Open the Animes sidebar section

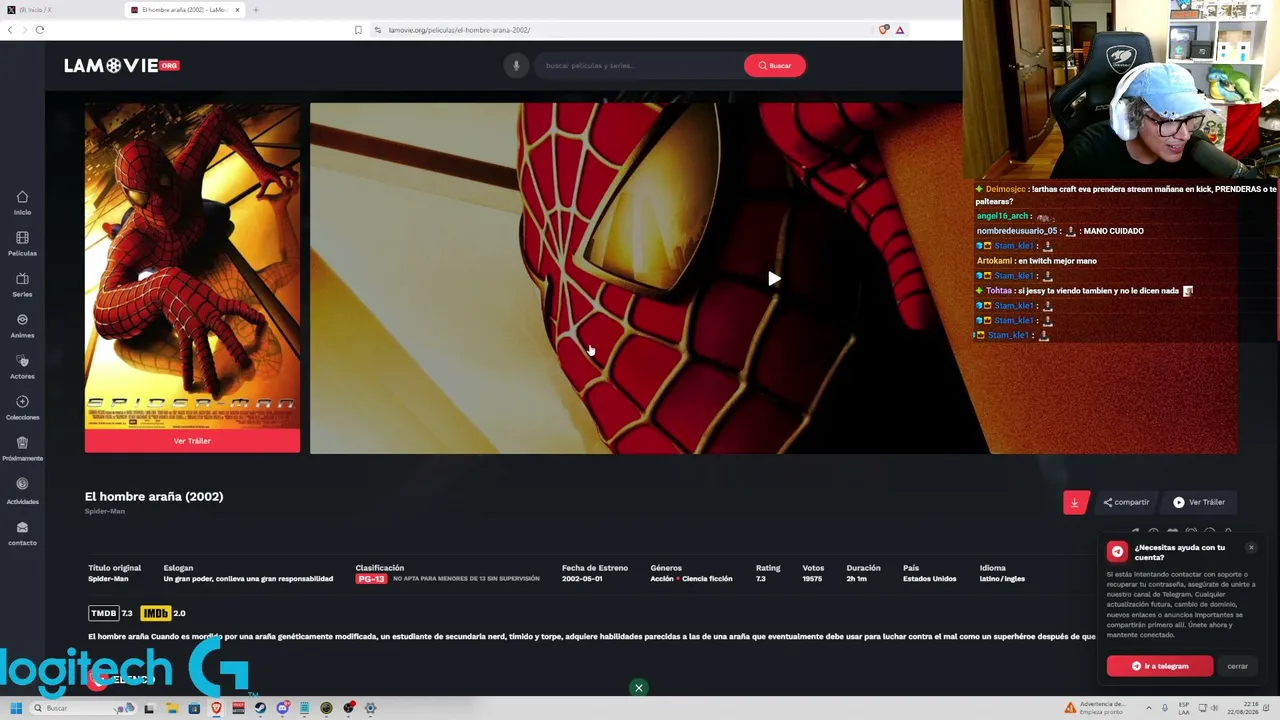(x=22, y=325)
